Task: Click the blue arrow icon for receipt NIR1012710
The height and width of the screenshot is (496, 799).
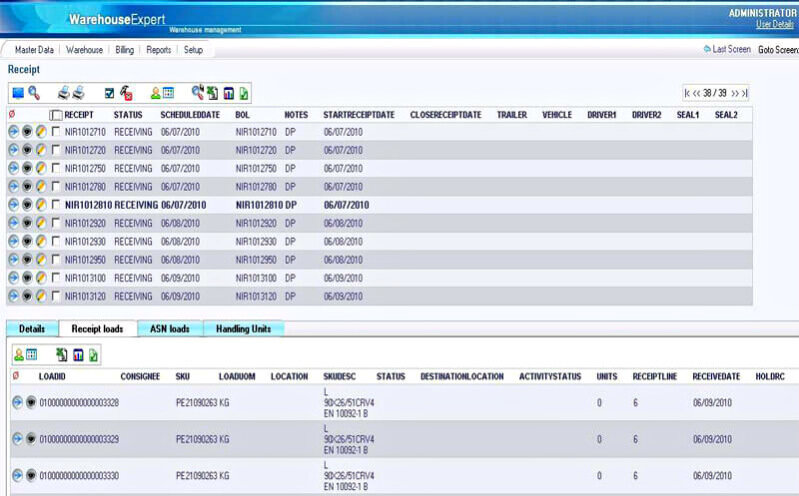Action: 13,132
